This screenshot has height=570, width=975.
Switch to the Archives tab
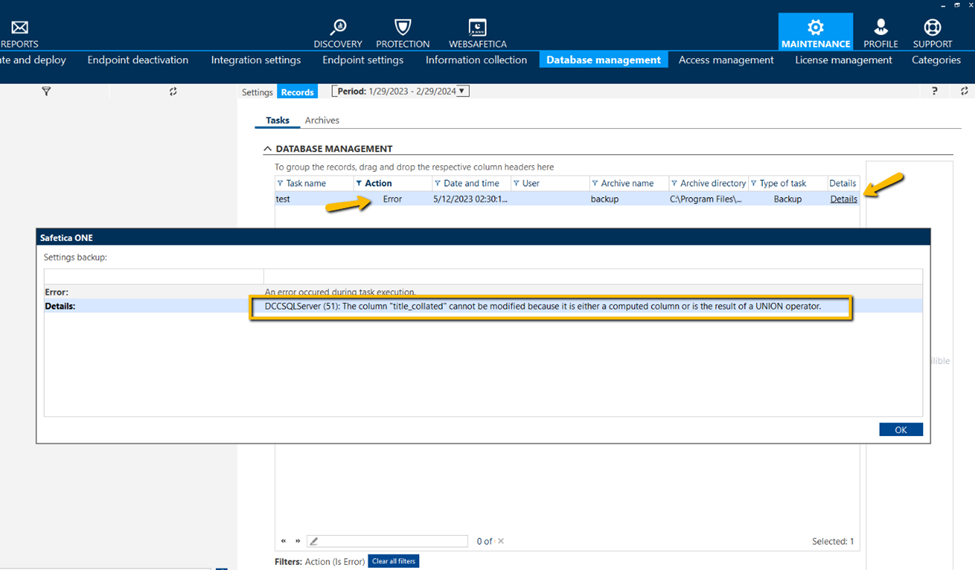pyautogui.click(x=322, y=120)
